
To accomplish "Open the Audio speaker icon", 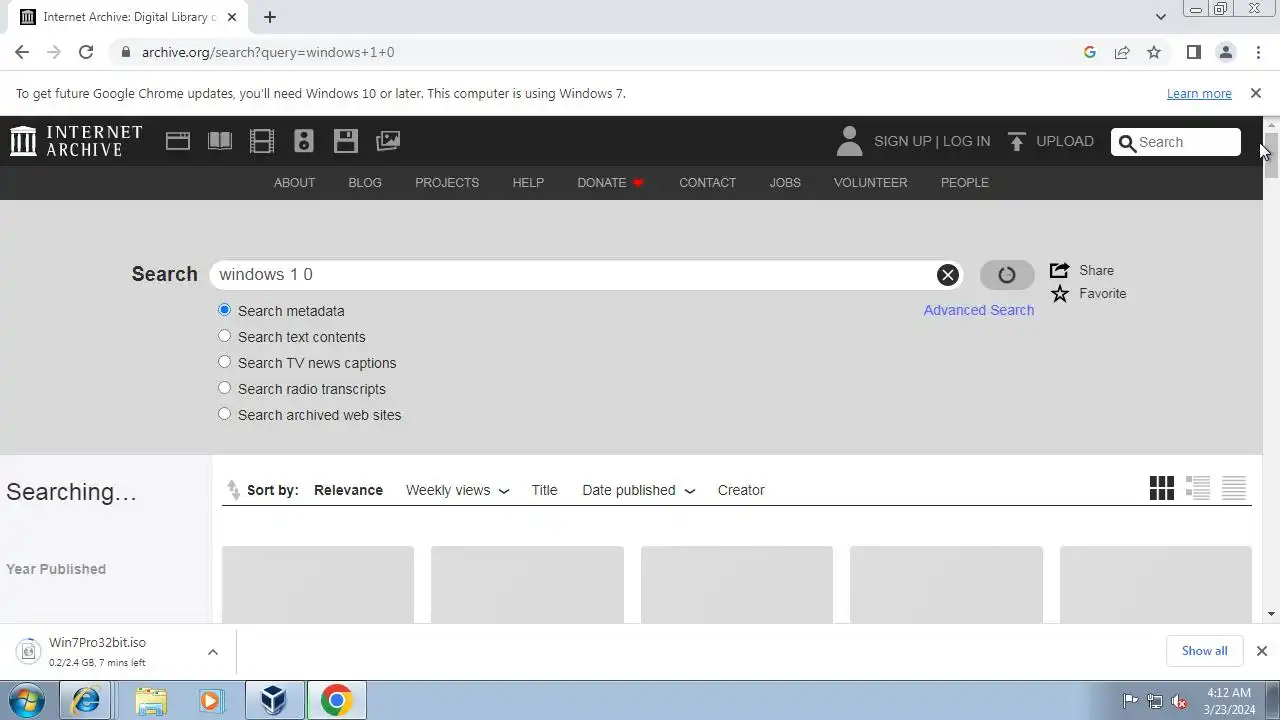I will pyautogui.click(x=304, y=141).
